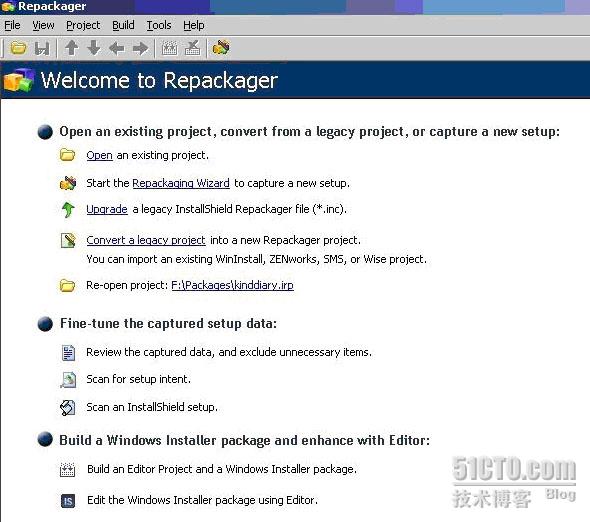The width and height of the screenshot is (590, 522).
Task: Click the Repackager title bar app icon
Action: point(8,6)
